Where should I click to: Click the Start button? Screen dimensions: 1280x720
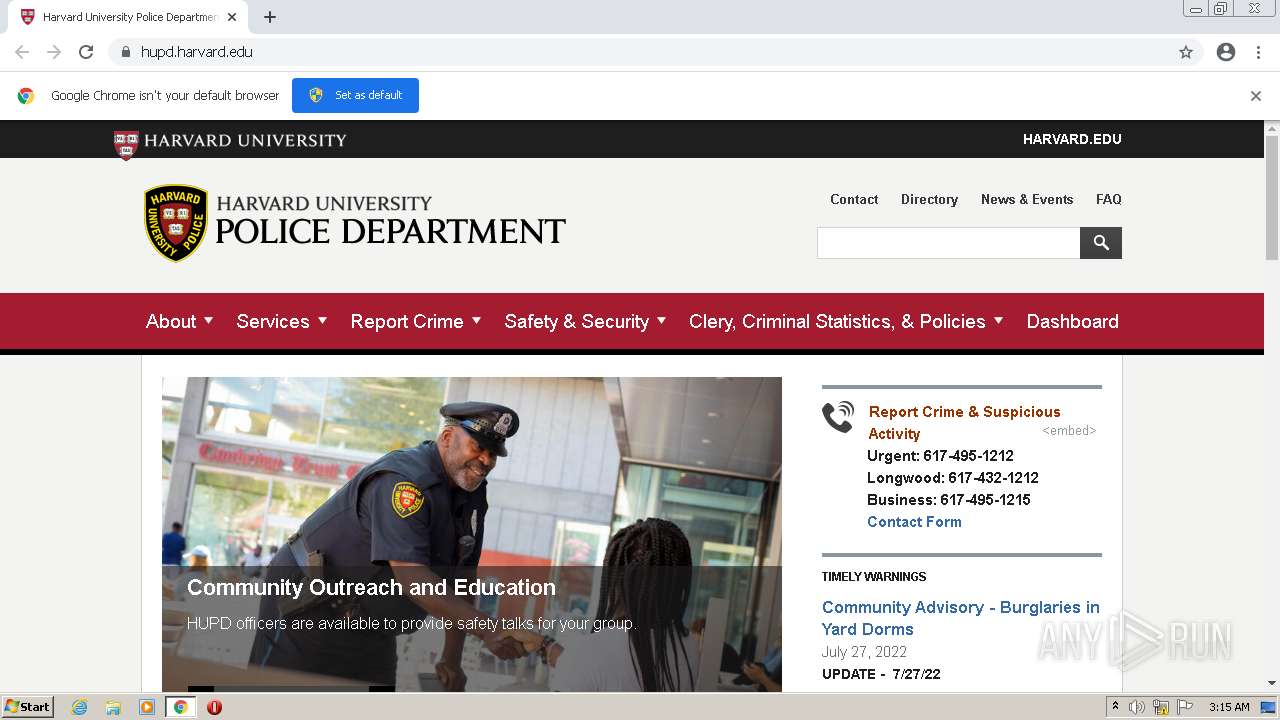point(27,707)
